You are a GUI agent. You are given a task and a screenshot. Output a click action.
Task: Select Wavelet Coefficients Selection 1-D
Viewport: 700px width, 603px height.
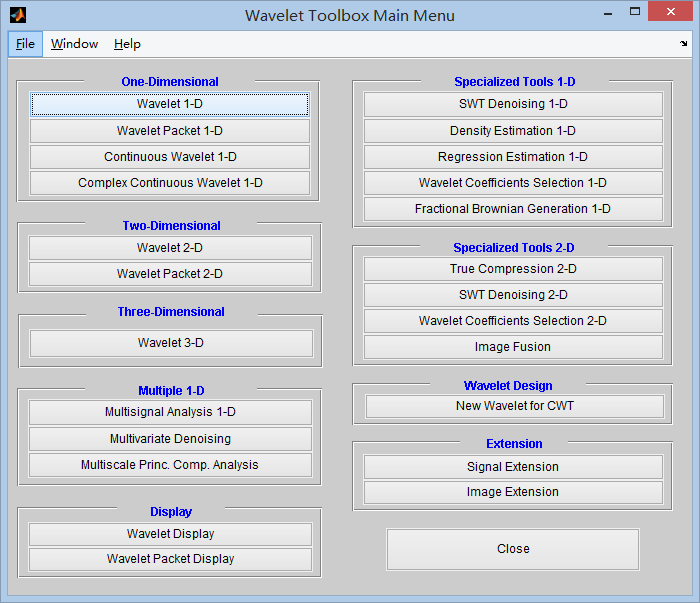point(513,183)
